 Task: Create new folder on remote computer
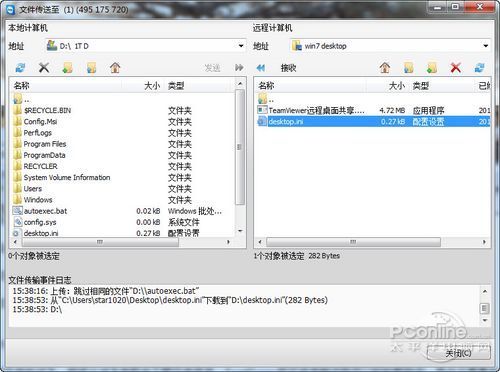(432, 68)
